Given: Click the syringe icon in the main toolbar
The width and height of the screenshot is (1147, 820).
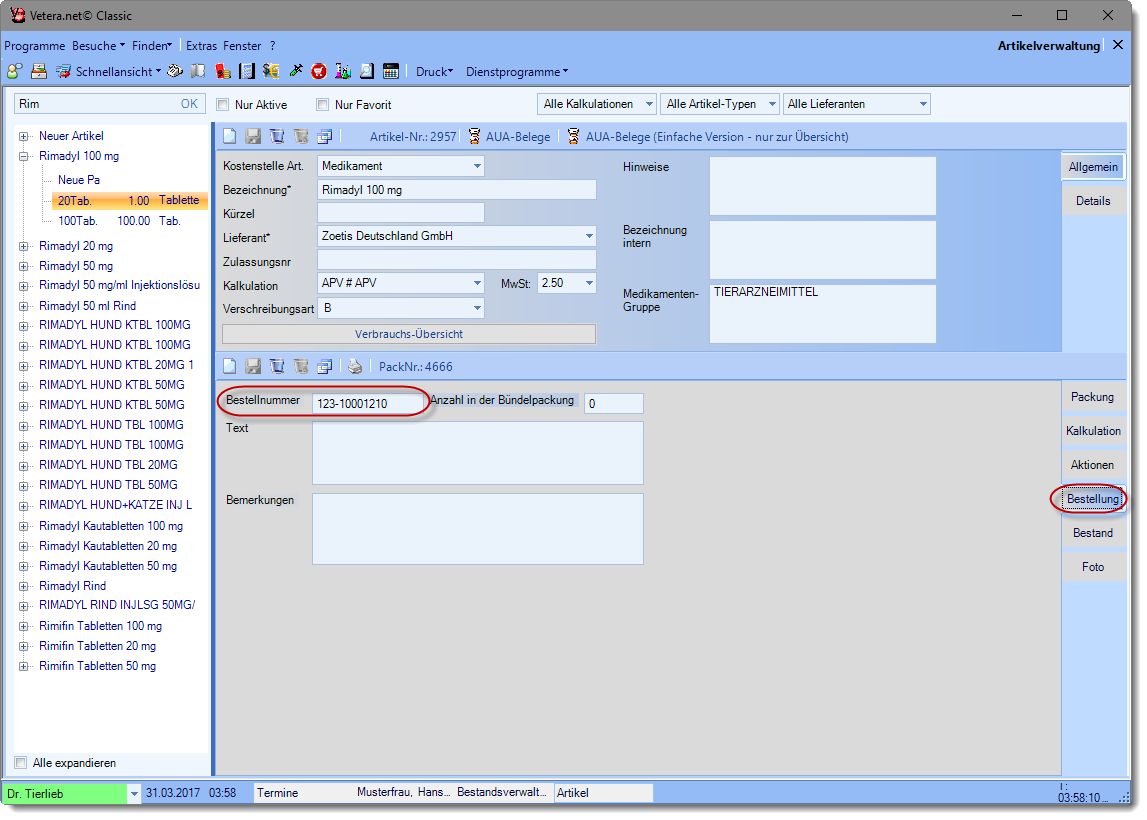Looking at the screenshot, I should (x=295, y=71).
